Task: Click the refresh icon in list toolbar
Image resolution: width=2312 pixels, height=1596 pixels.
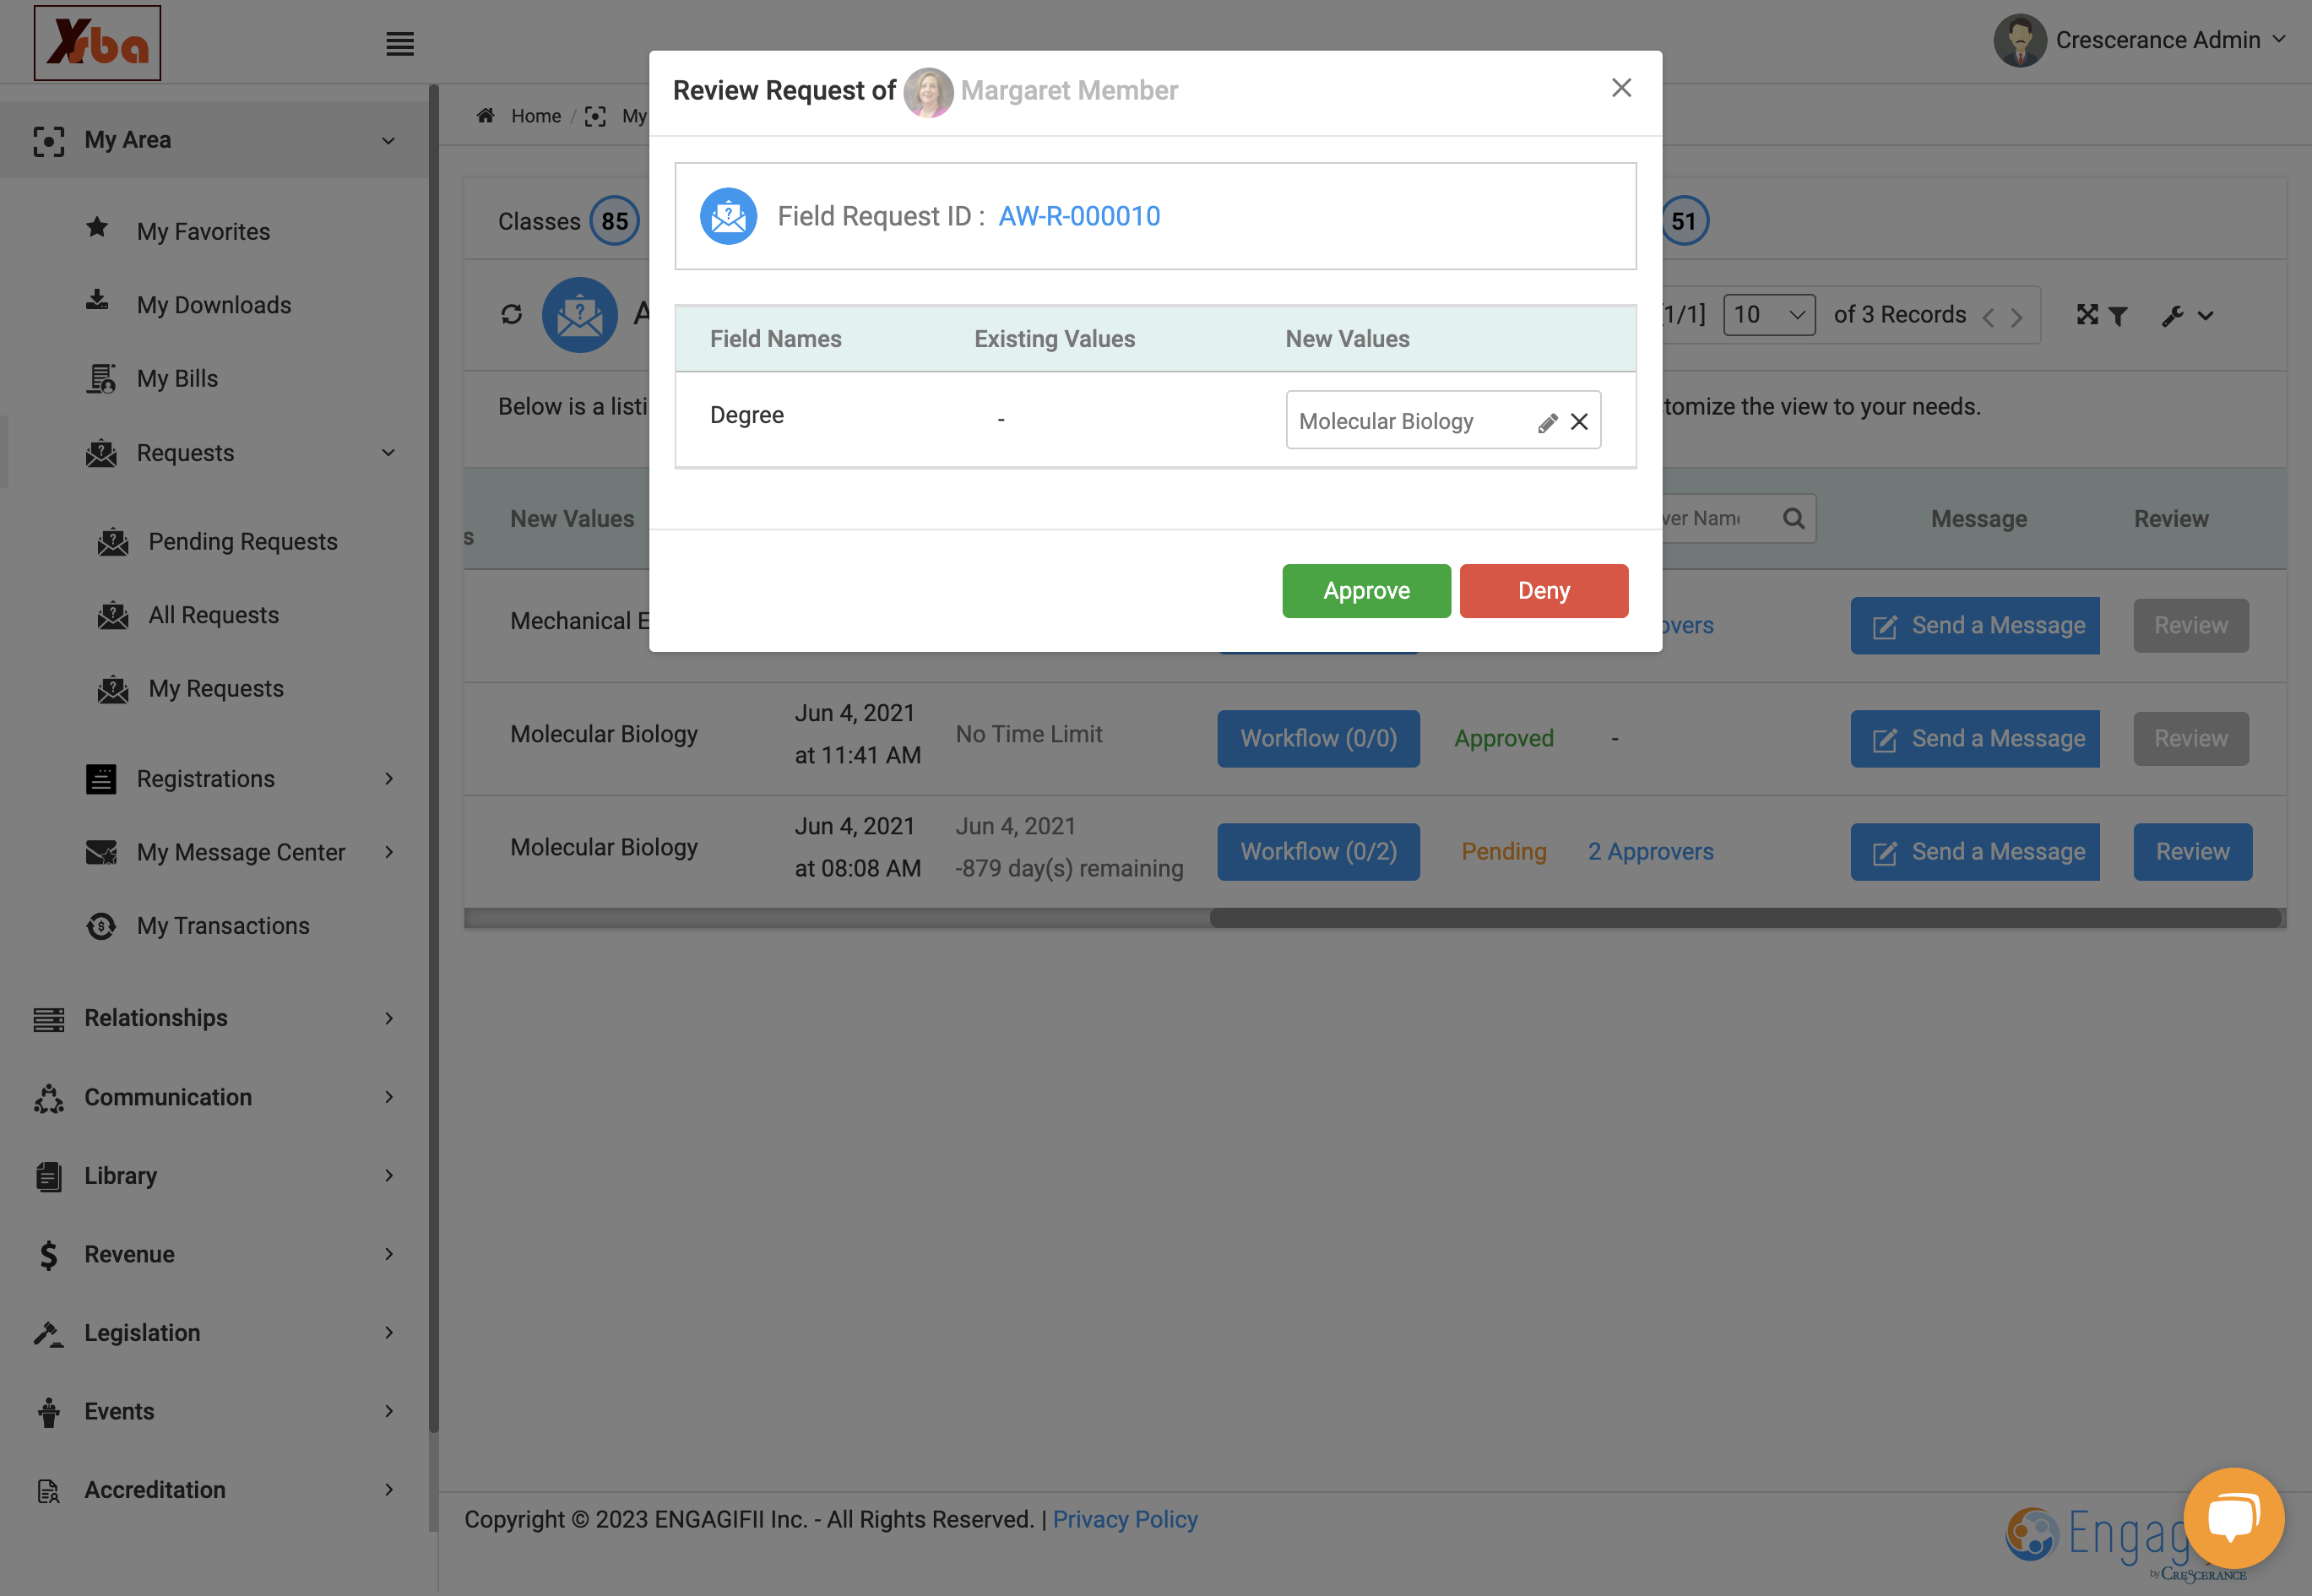Action: click(511, 315)
